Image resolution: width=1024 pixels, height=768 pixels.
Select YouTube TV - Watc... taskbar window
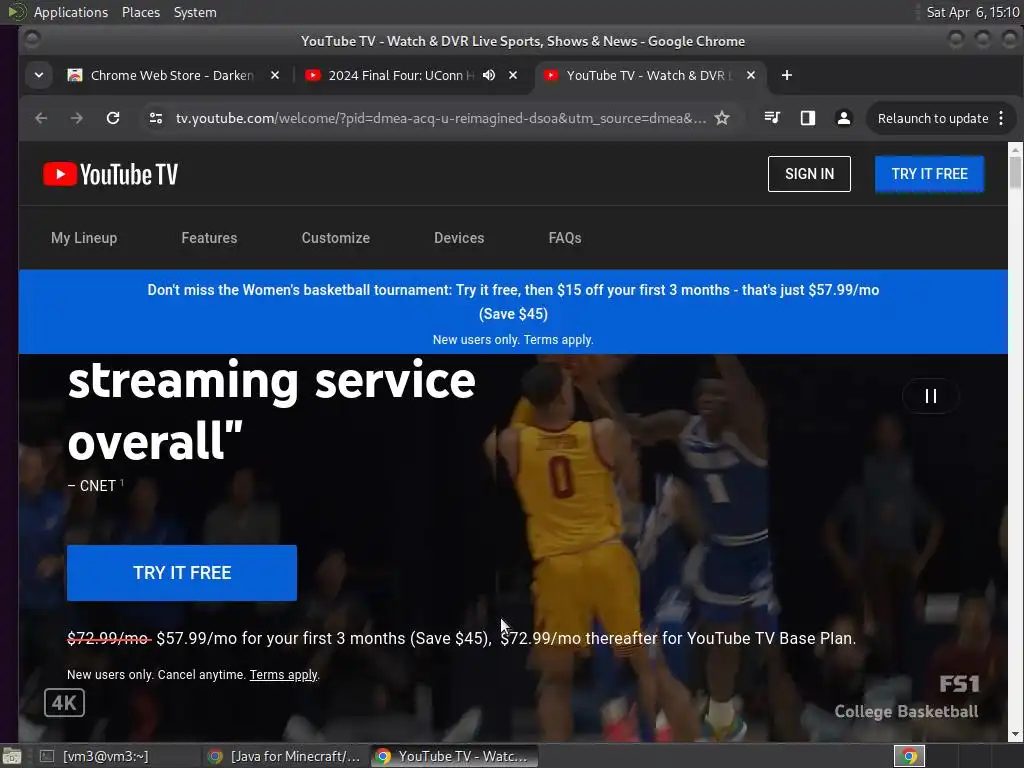coord(455,756)
